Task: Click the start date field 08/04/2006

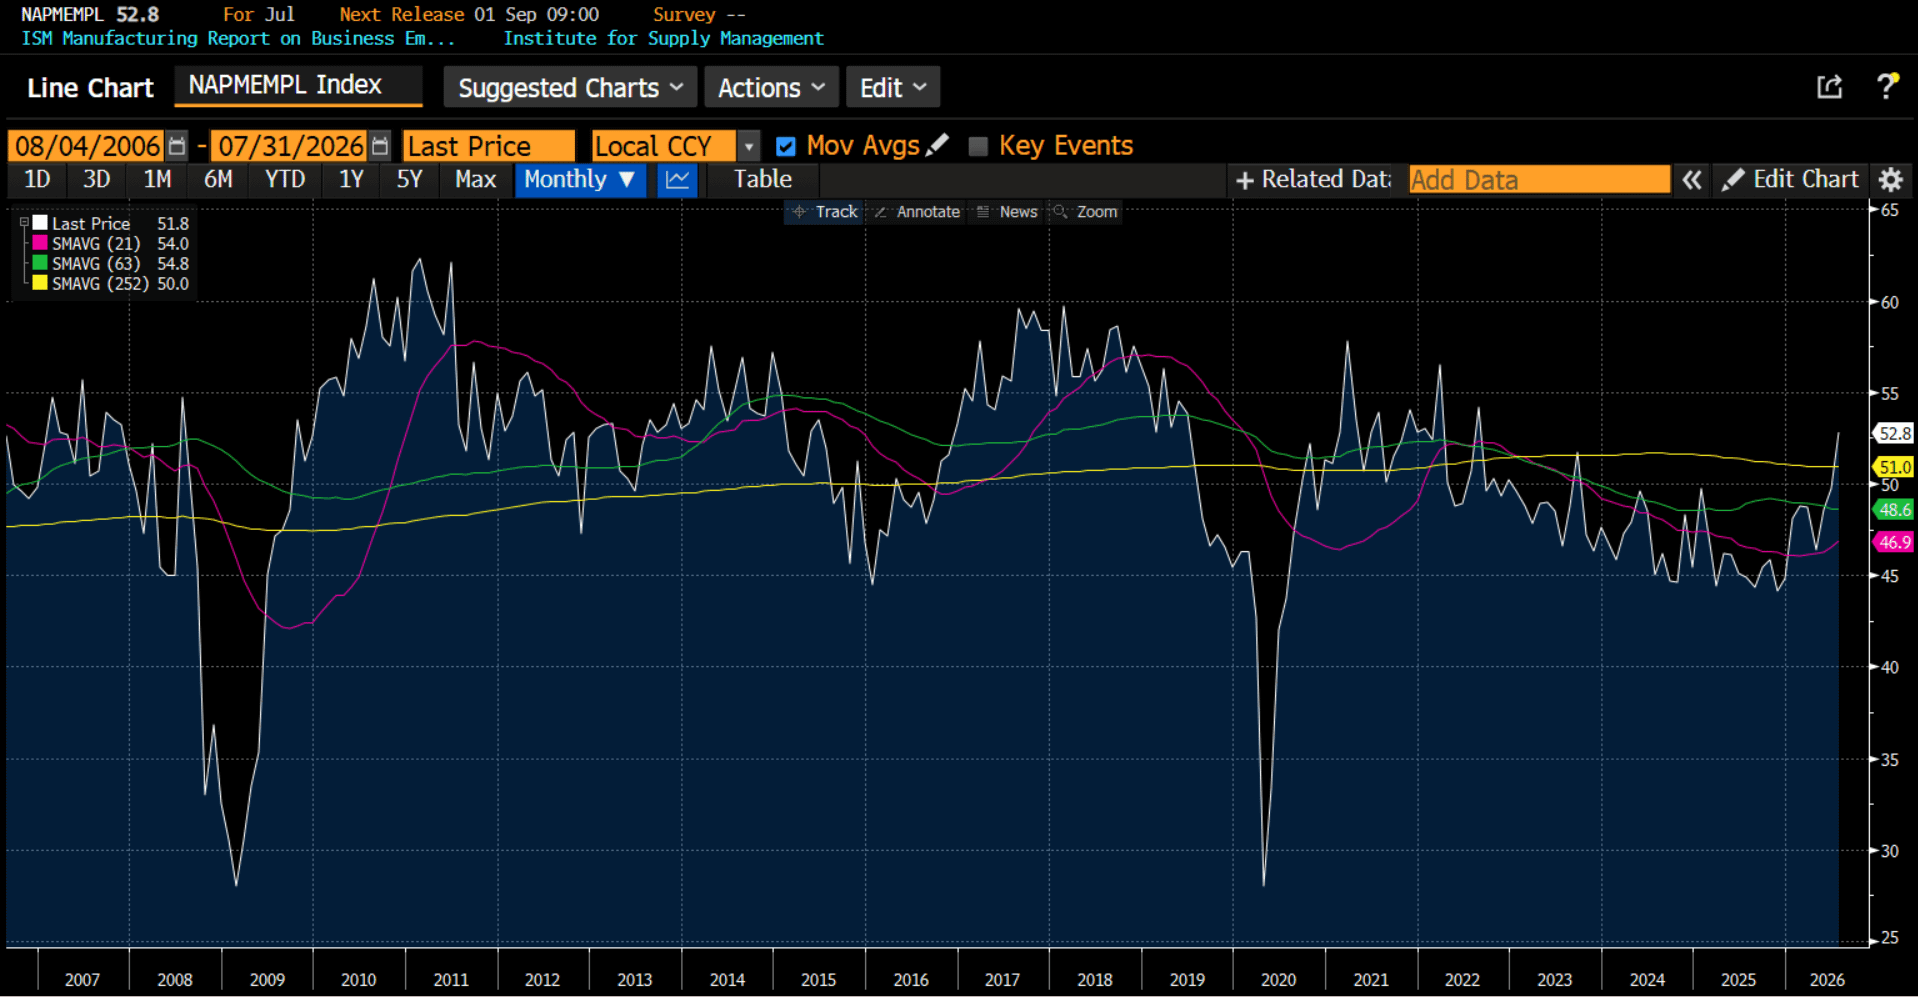Action: tap(88, 146)
